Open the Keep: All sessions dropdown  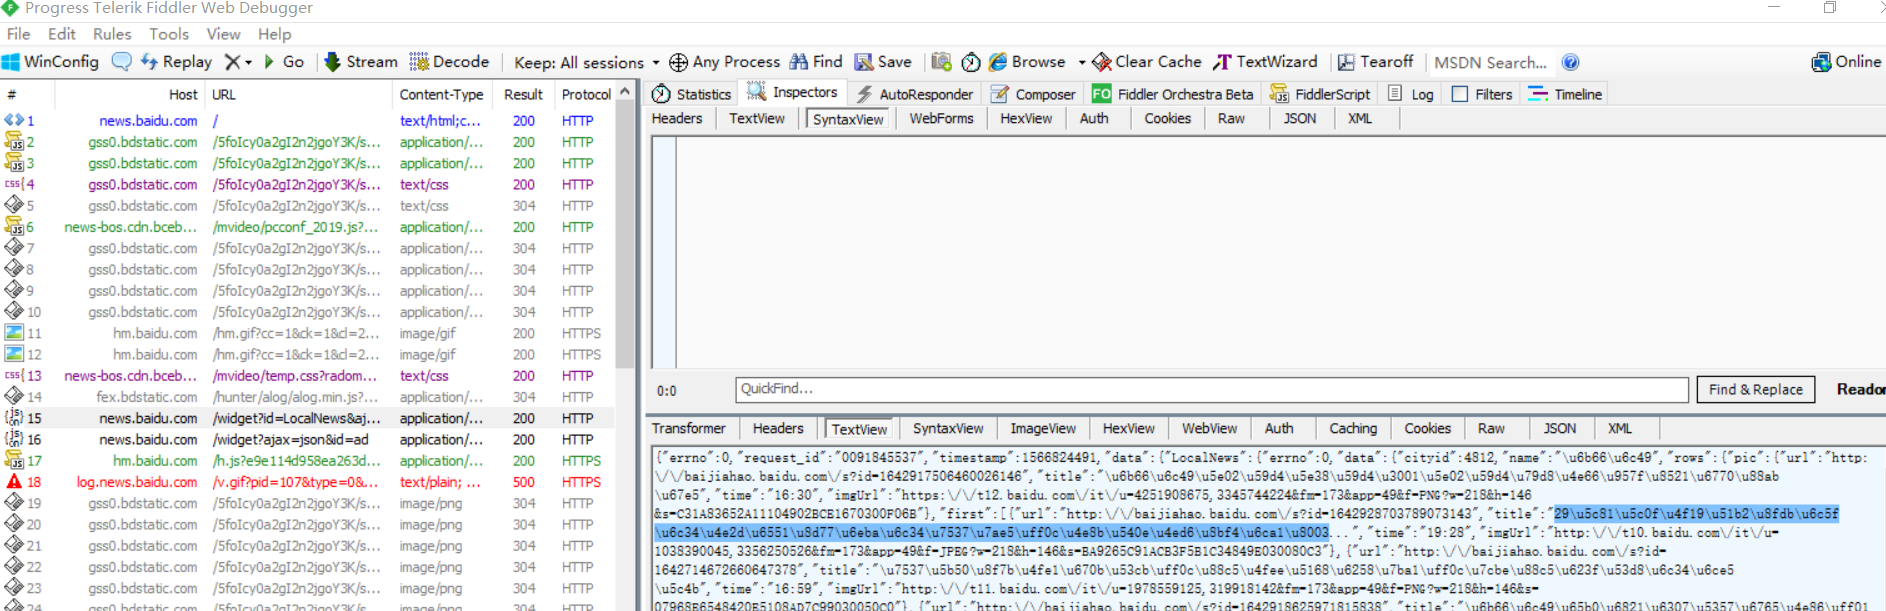[587, 62]
